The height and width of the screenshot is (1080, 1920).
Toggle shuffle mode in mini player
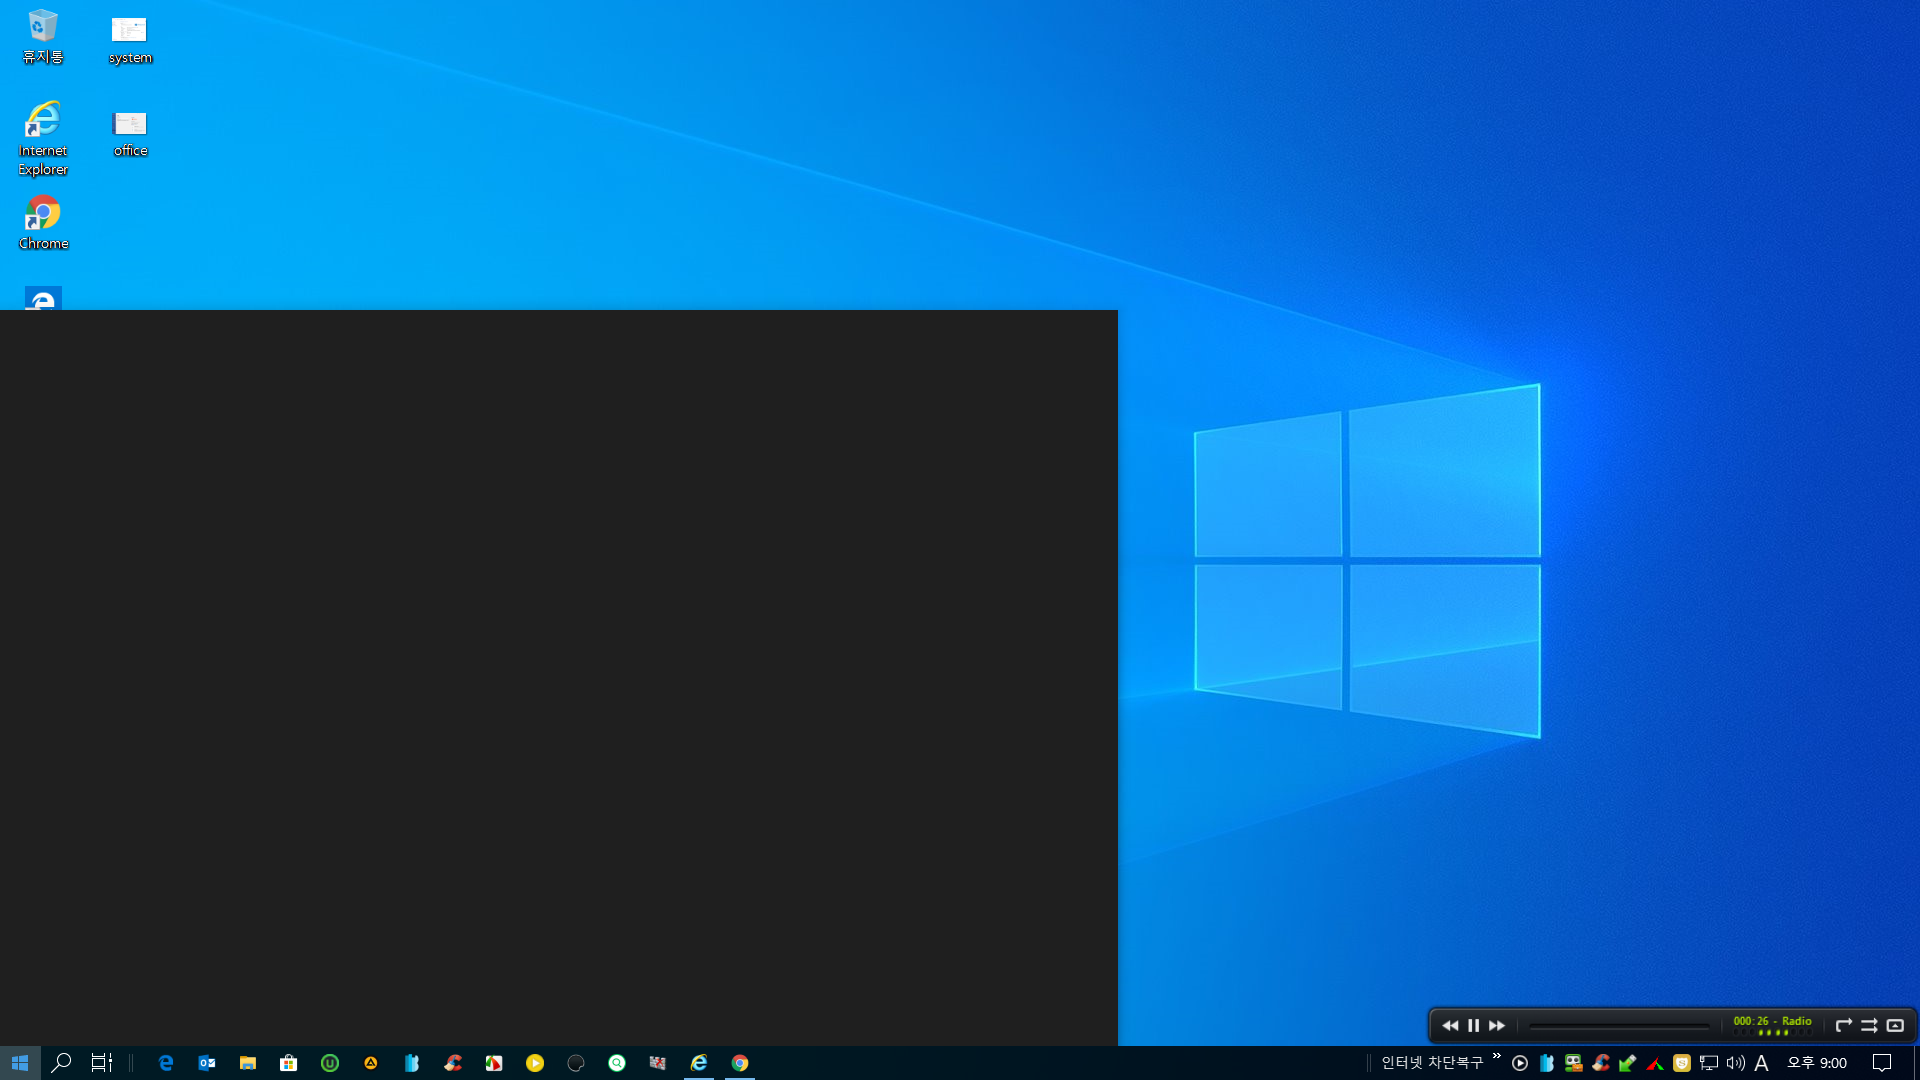(x=1869, y=1026)
